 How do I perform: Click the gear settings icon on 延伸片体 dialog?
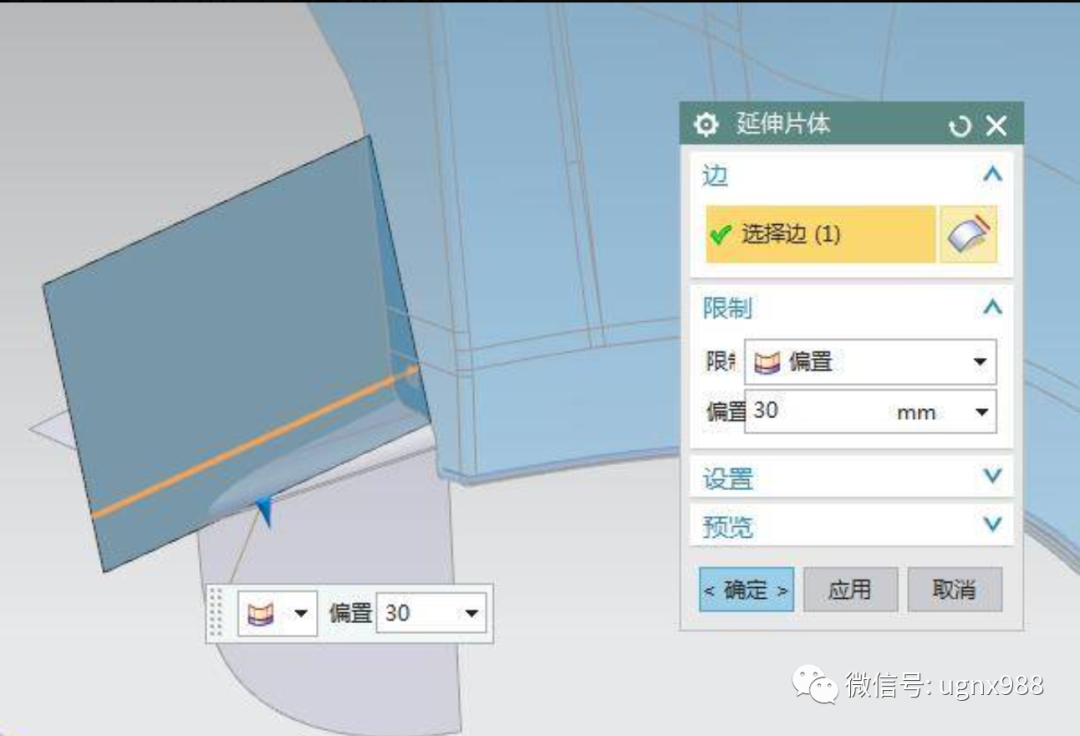(706, 124)
